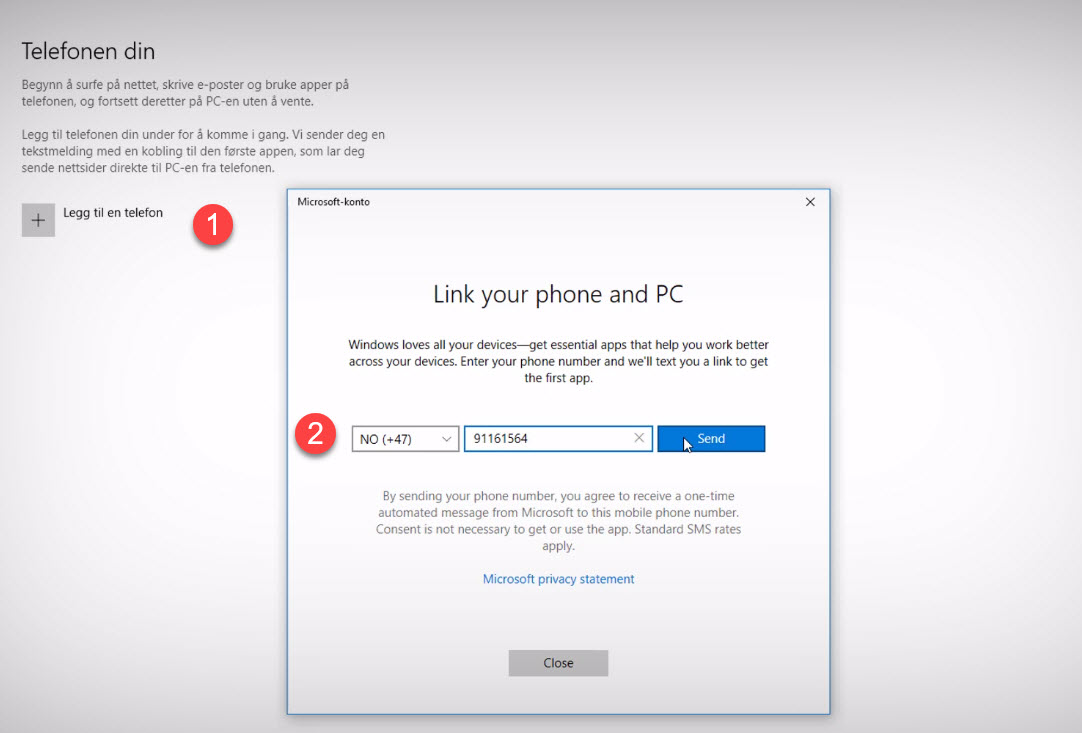Select the 'Legg til en telefon' label
The image size is (1082, 733).
[x=113, y=213]
